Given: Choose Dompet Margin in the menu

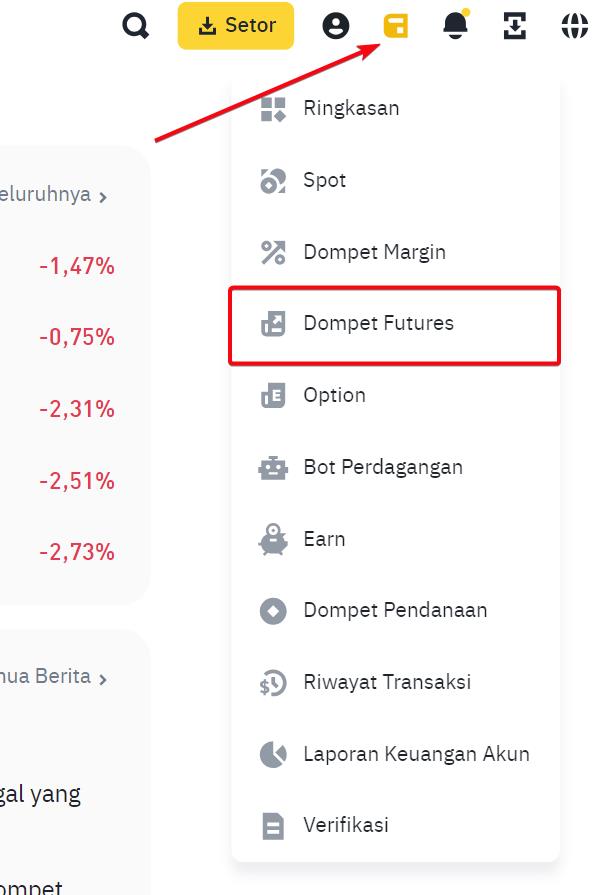Looking at the screenshot, I should click(374, 252).
